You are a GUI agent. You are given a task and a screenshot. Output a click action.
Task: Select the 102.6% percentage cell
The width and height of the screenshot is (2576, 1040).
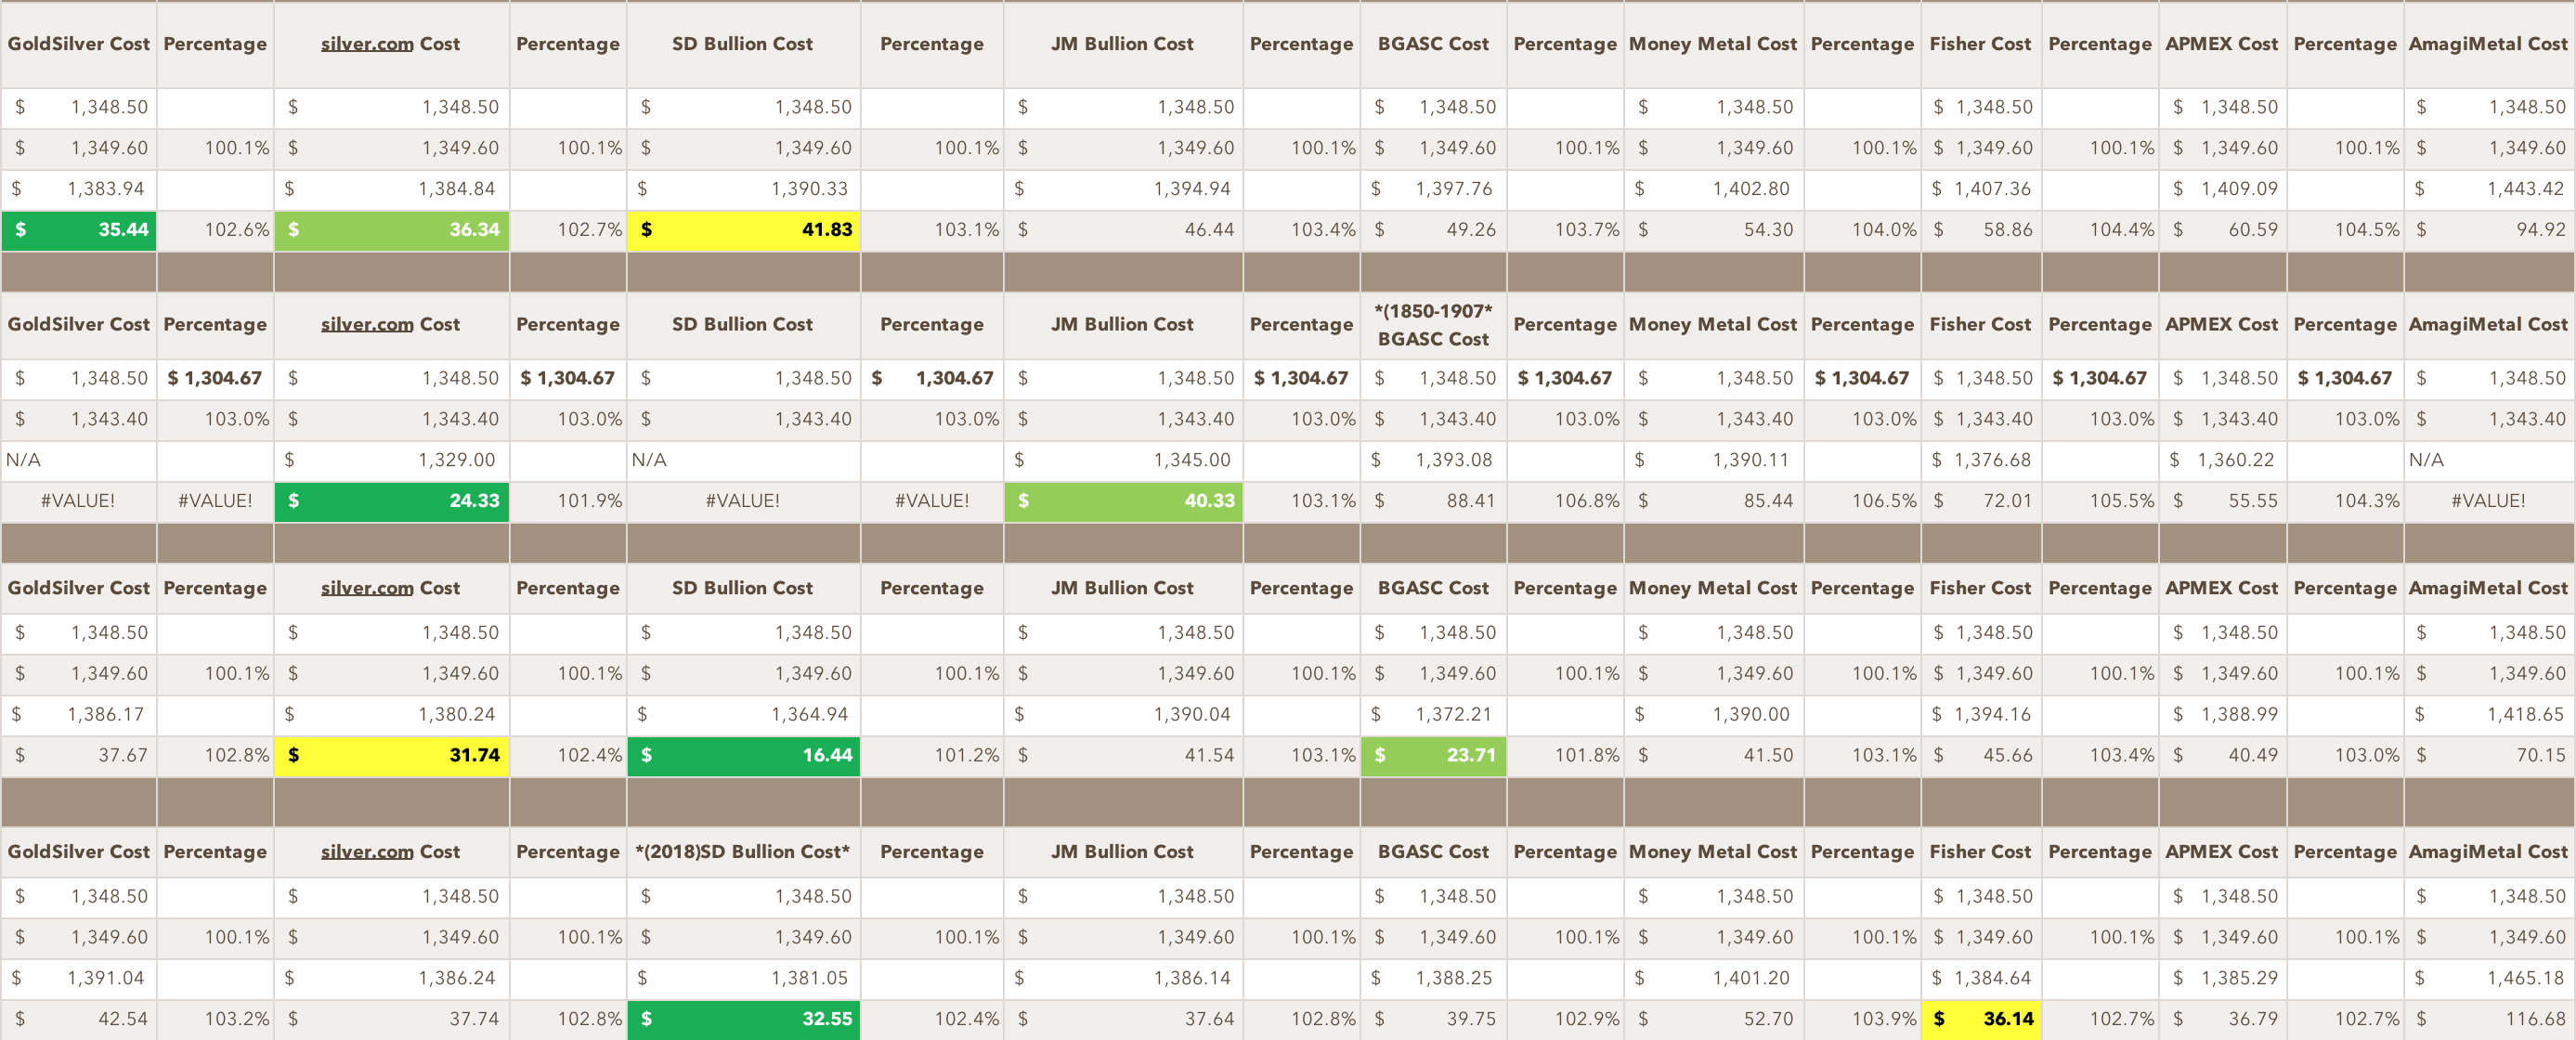click(215, 230)
